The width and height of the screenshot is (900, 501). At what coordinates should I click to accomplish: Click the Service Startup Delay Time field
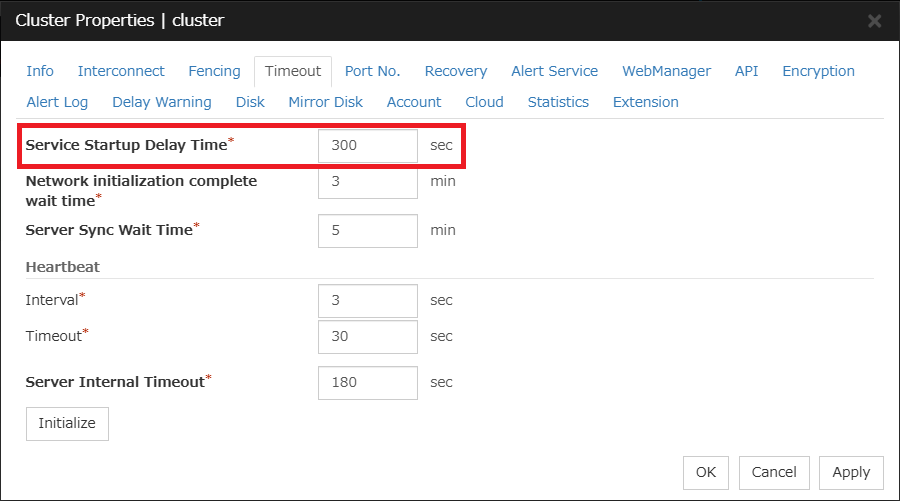coord(367,145)
